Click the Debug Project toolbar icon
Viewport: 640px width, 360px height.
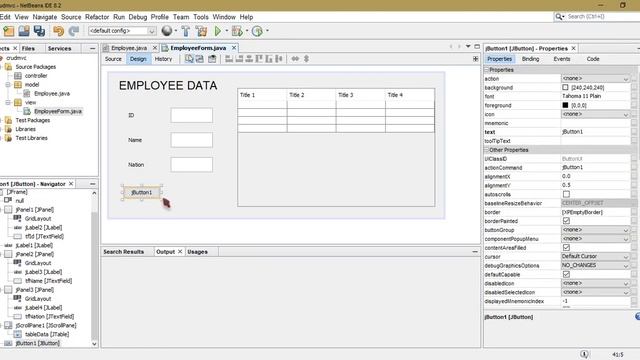tap(237, 31)
